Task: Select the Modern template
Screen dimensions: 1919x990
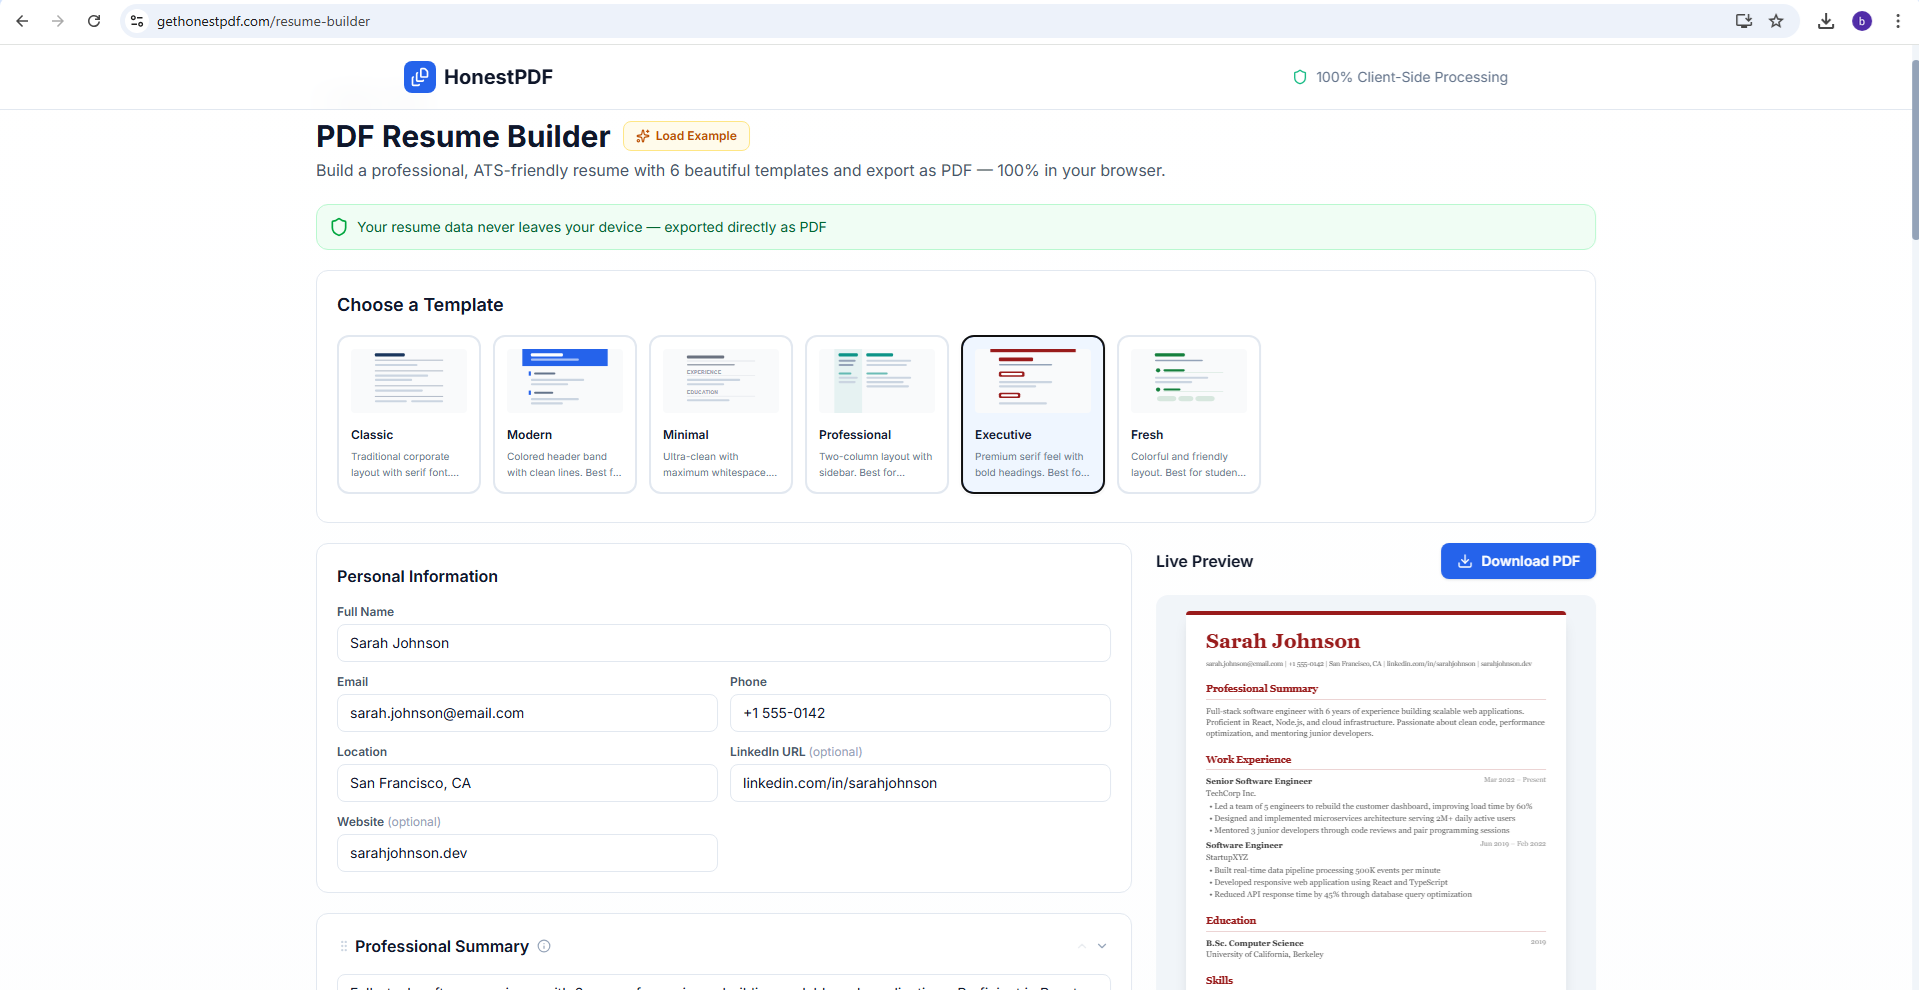Action: (564, 414)
